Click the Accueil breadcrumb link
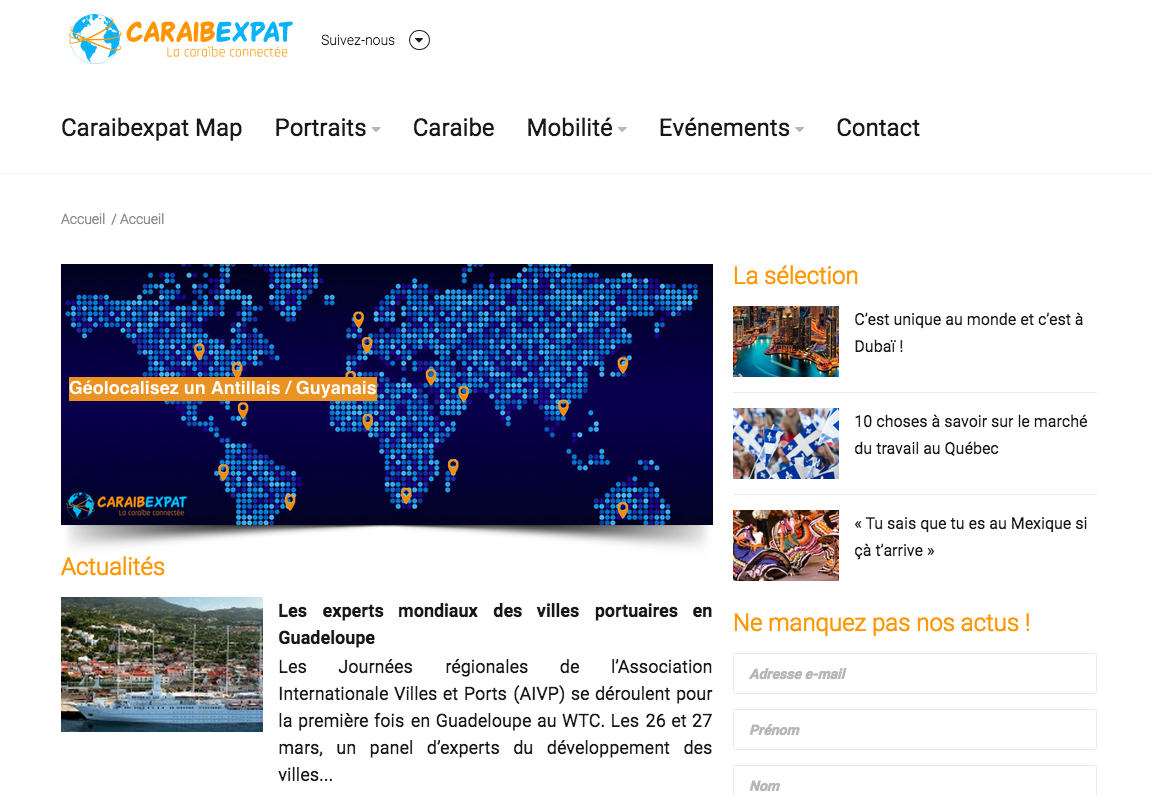Image resolution: width=1151 pixels, height=795 pixels. click(x=83, y=219)
